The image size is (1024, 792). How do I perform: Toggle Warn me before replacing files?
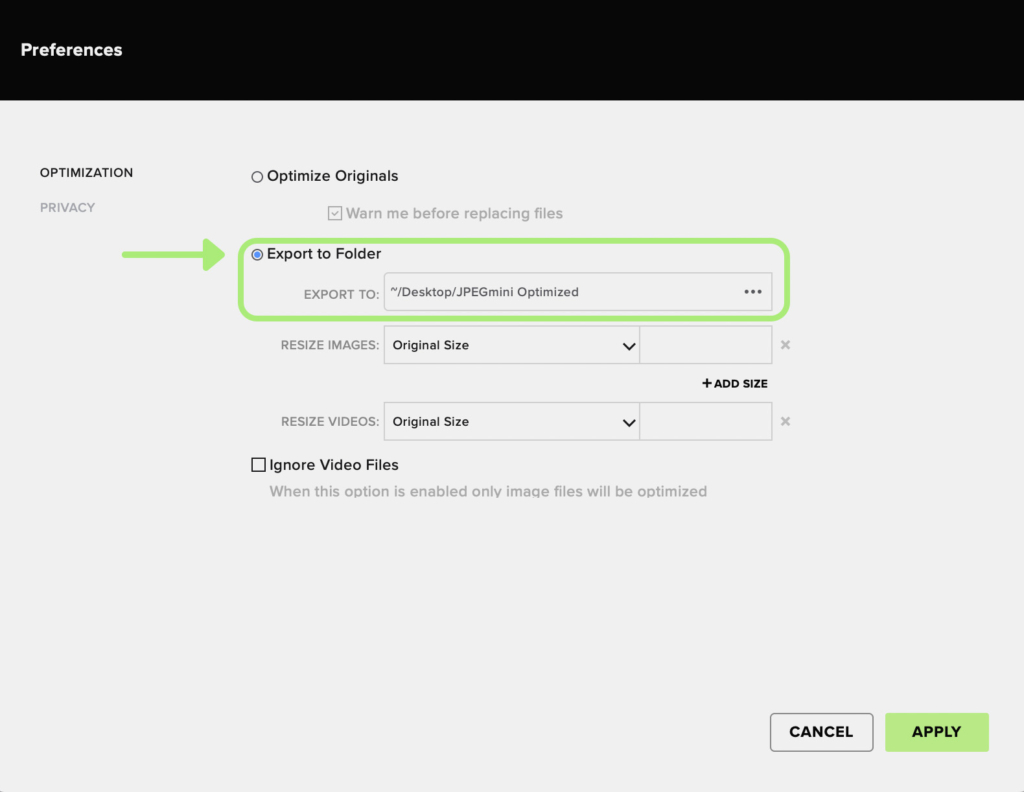point(335,213)
